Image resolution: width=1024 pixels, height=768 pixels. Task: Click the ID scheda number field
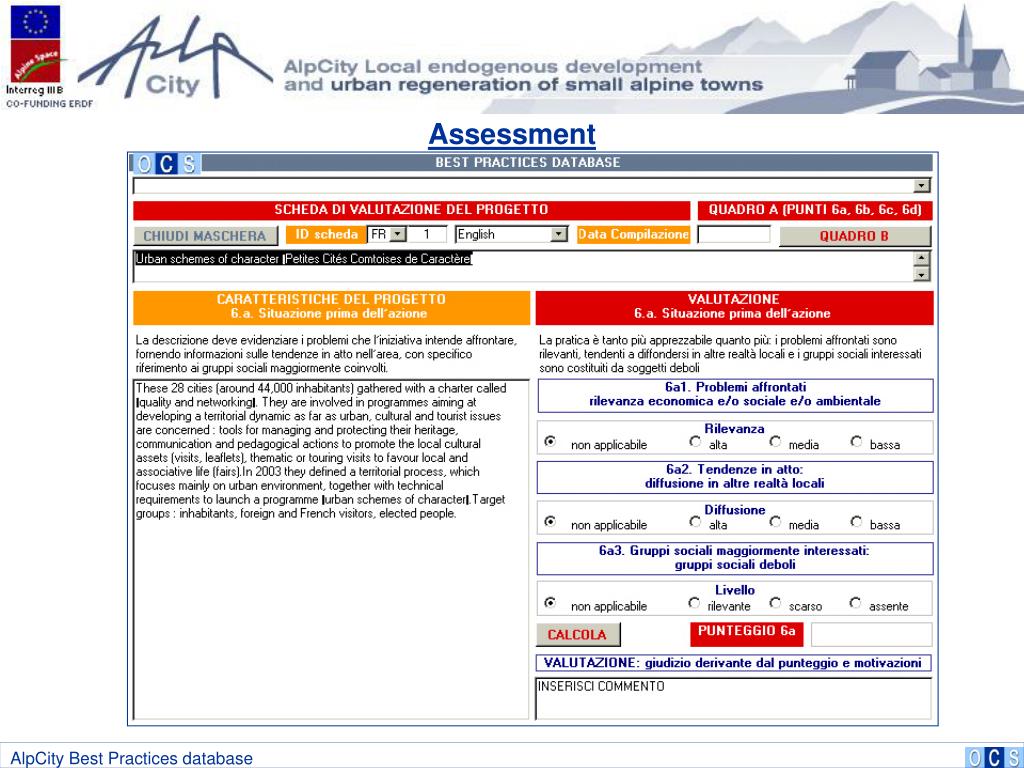(427, 234)
